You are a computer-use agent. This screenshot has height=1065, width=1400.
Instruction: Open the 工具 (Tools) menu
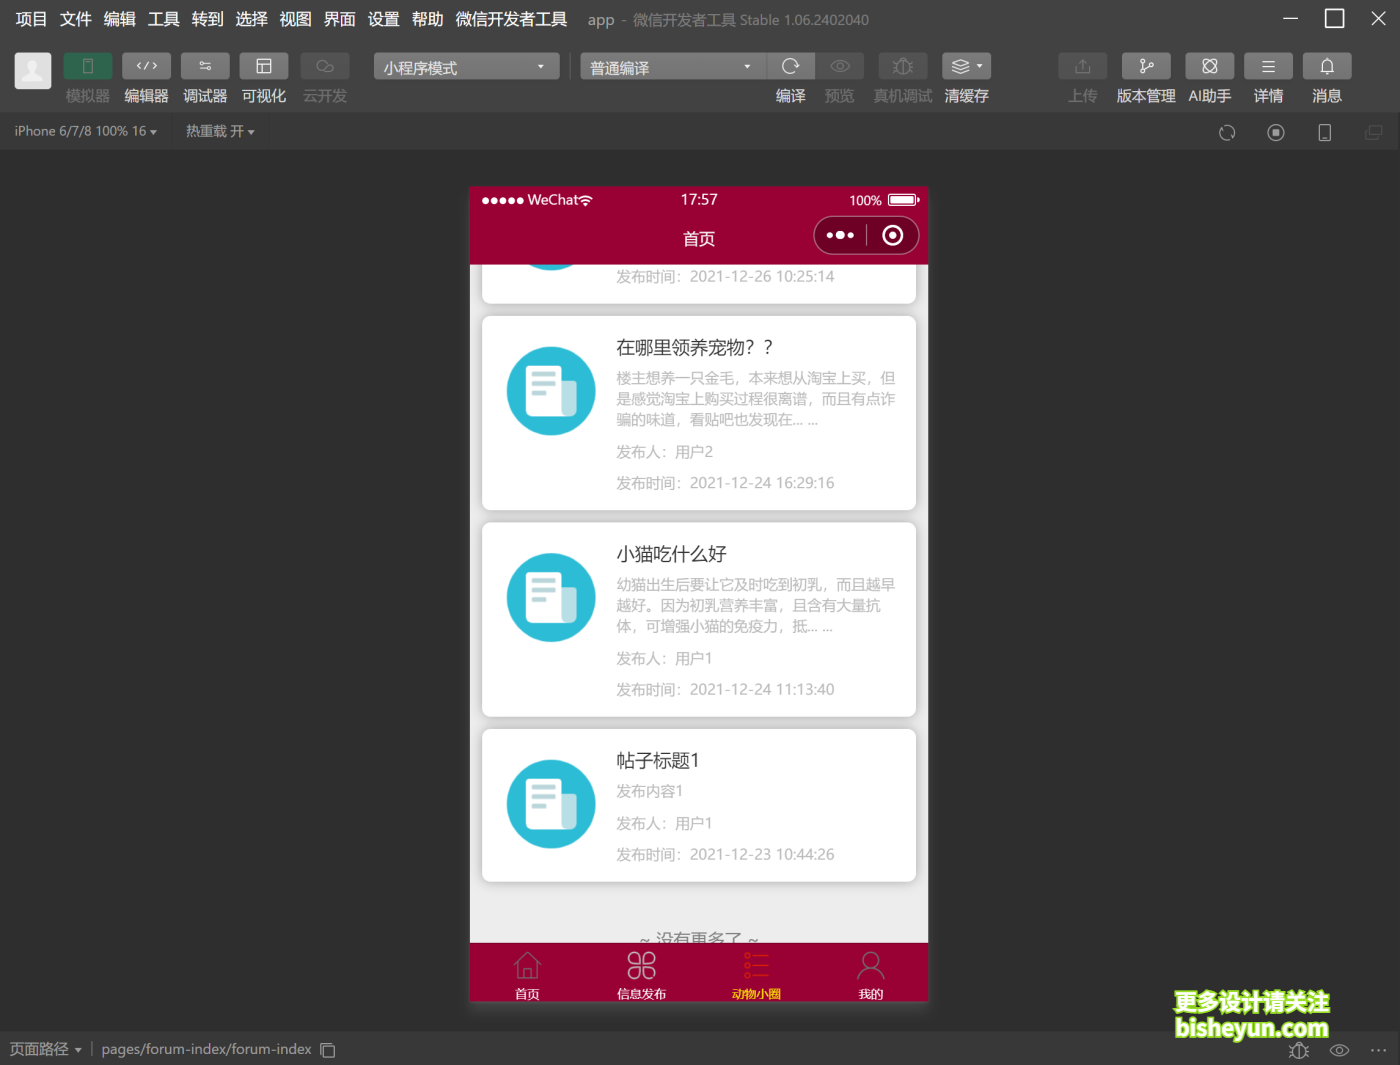(x=163, y=18)
